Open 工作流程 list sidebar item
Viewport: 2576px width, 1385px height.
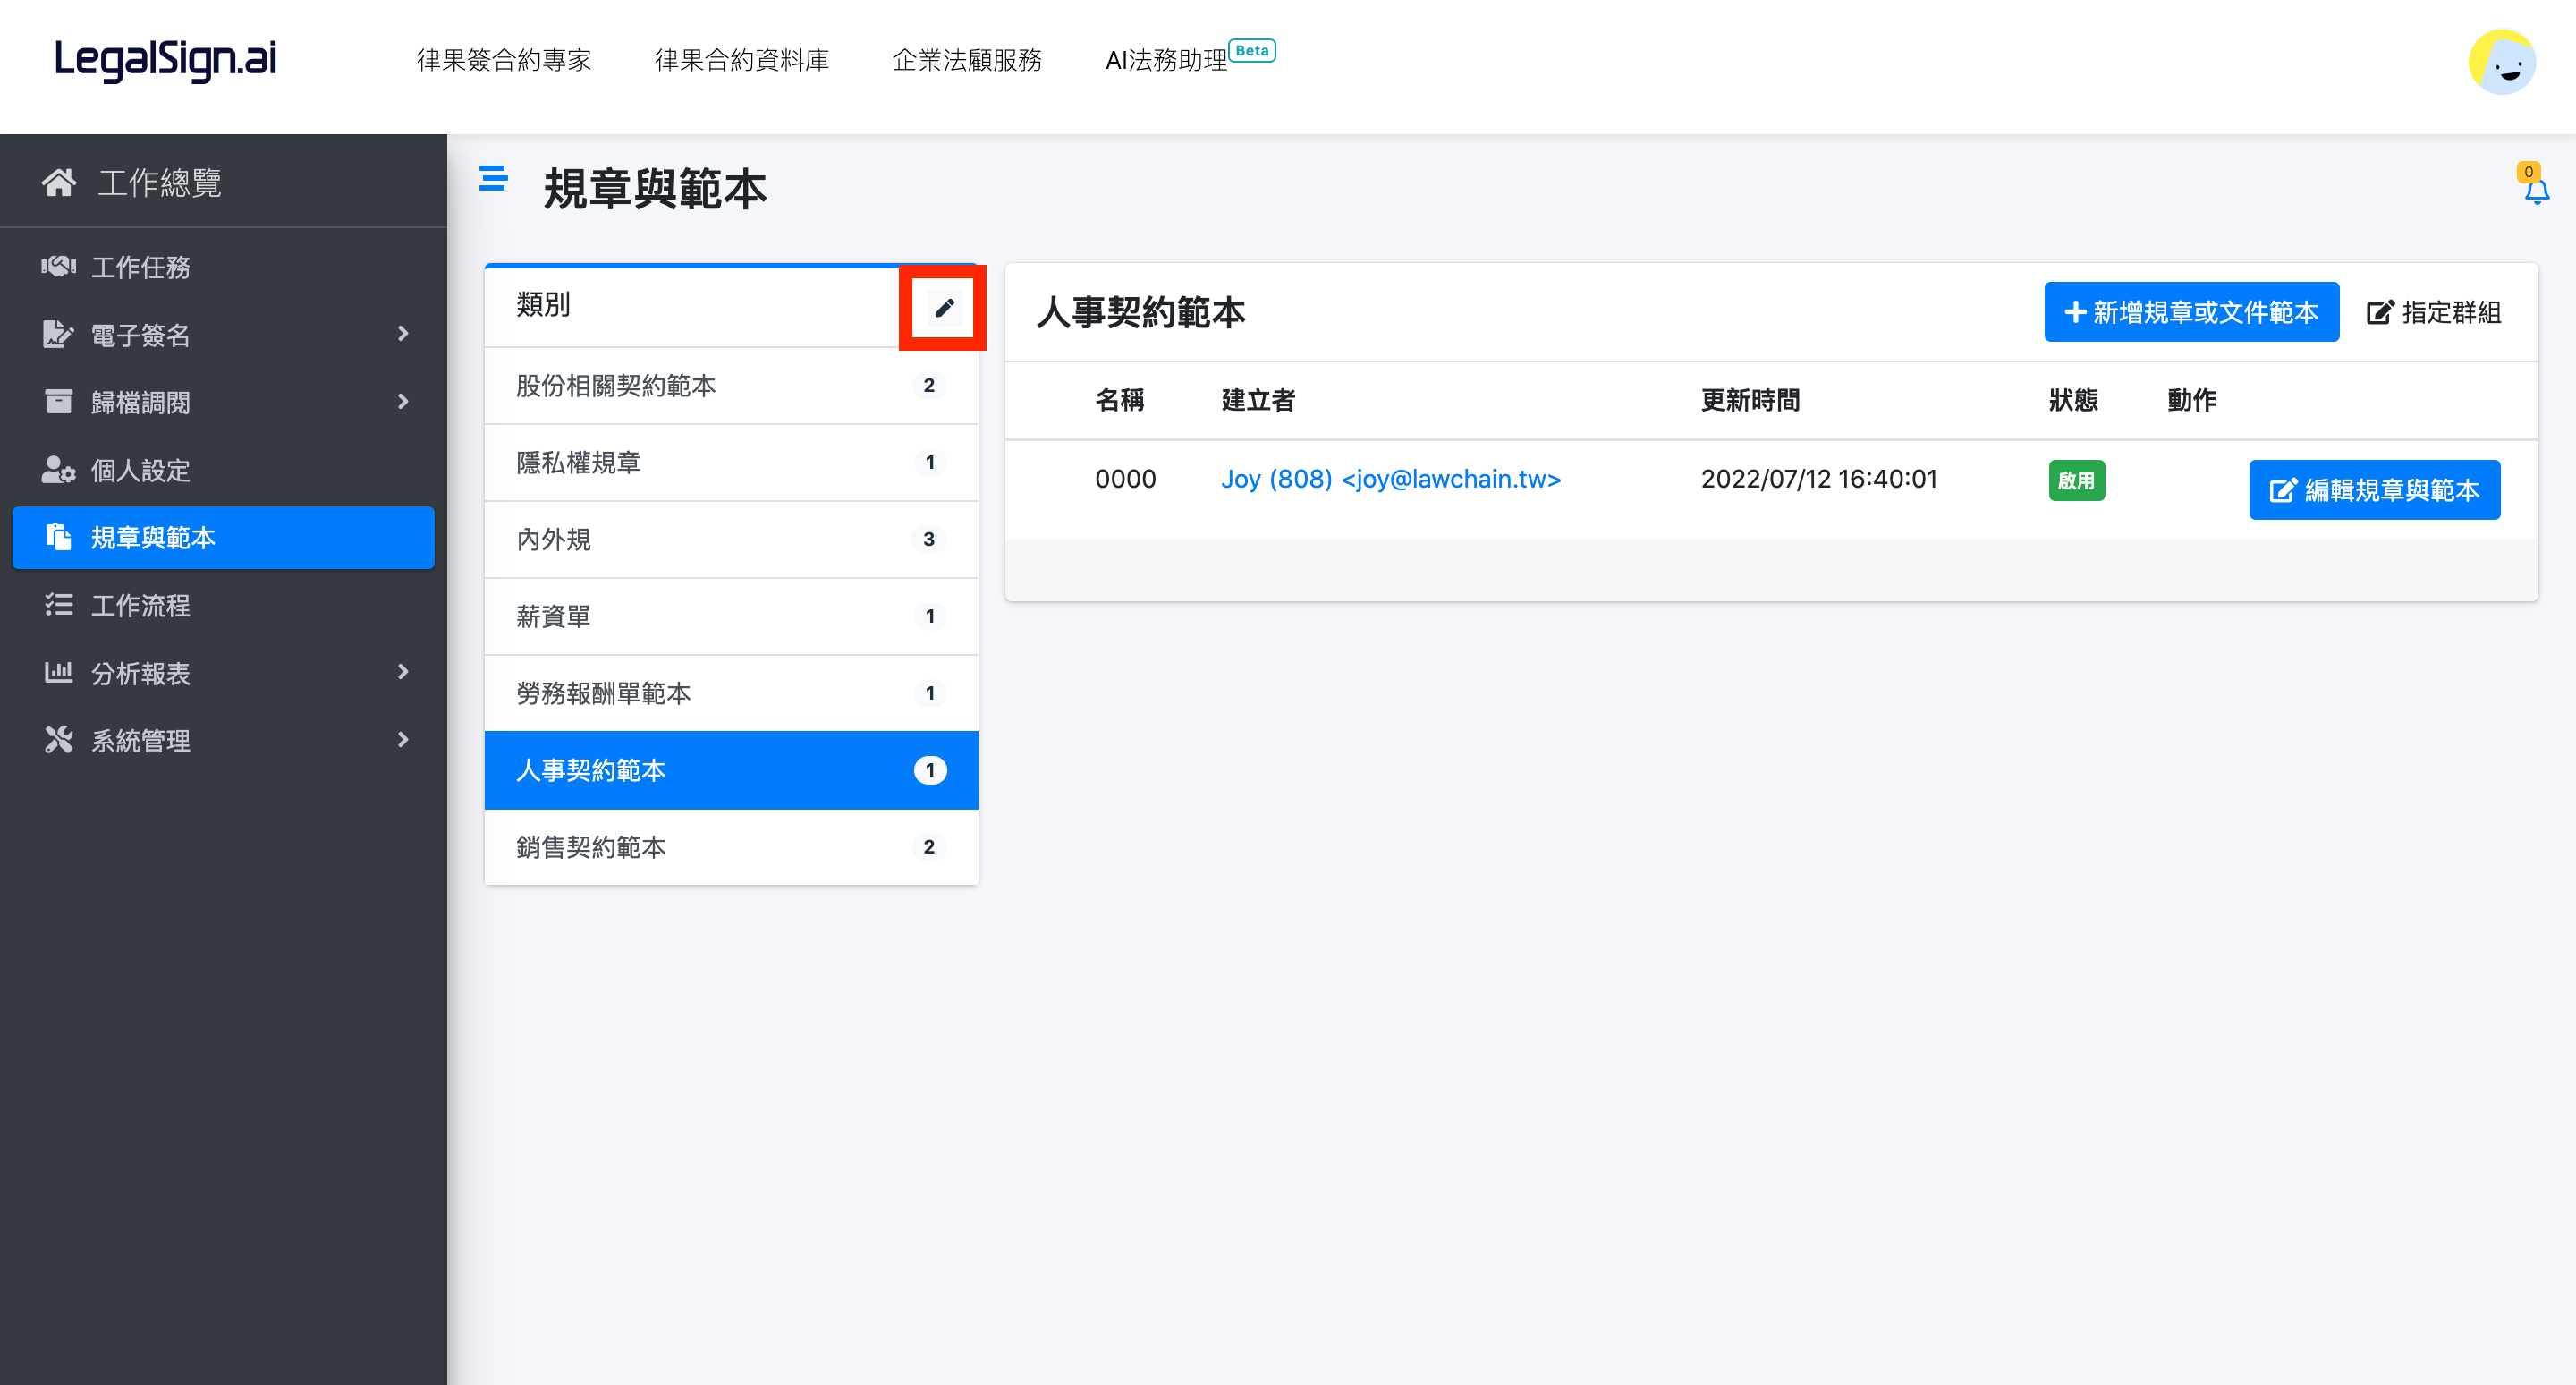140,605
